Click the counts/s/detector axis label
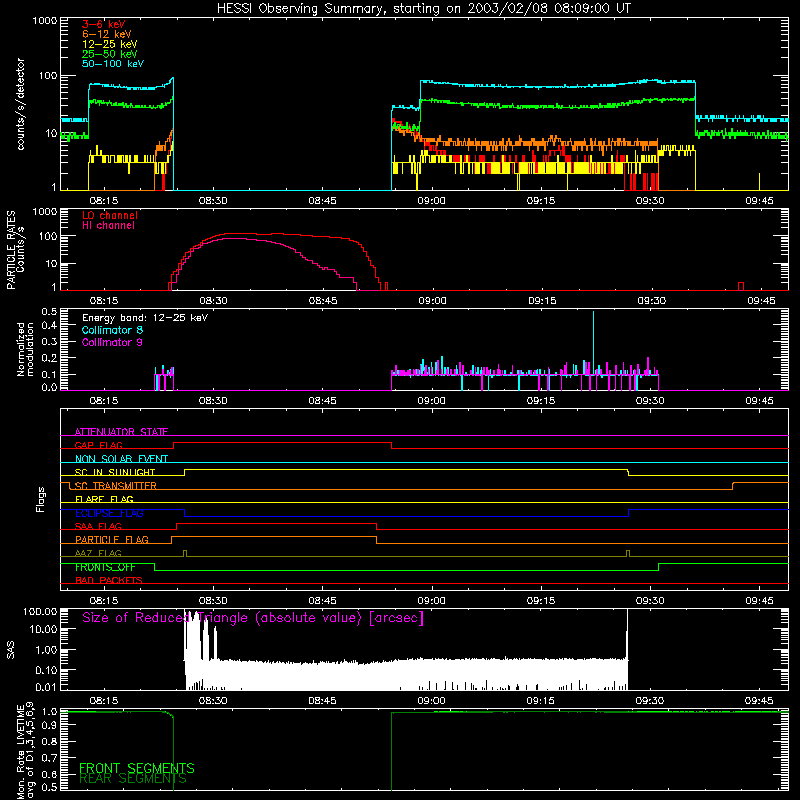800x800 pixels. [21, 104]
